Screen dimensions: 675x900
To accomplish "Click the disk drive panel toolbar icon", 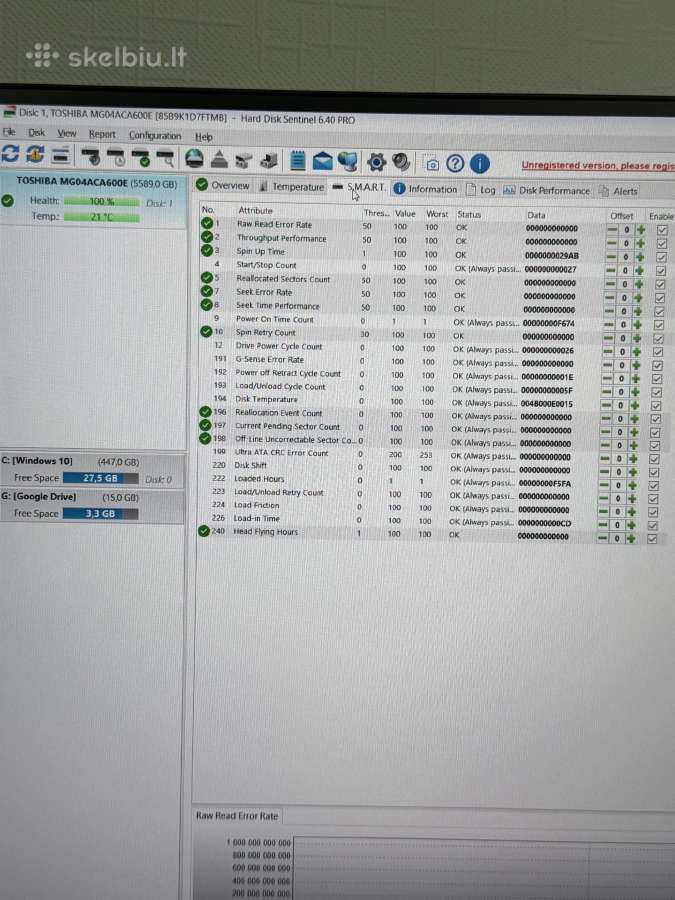I will click(x=60, y=155).
